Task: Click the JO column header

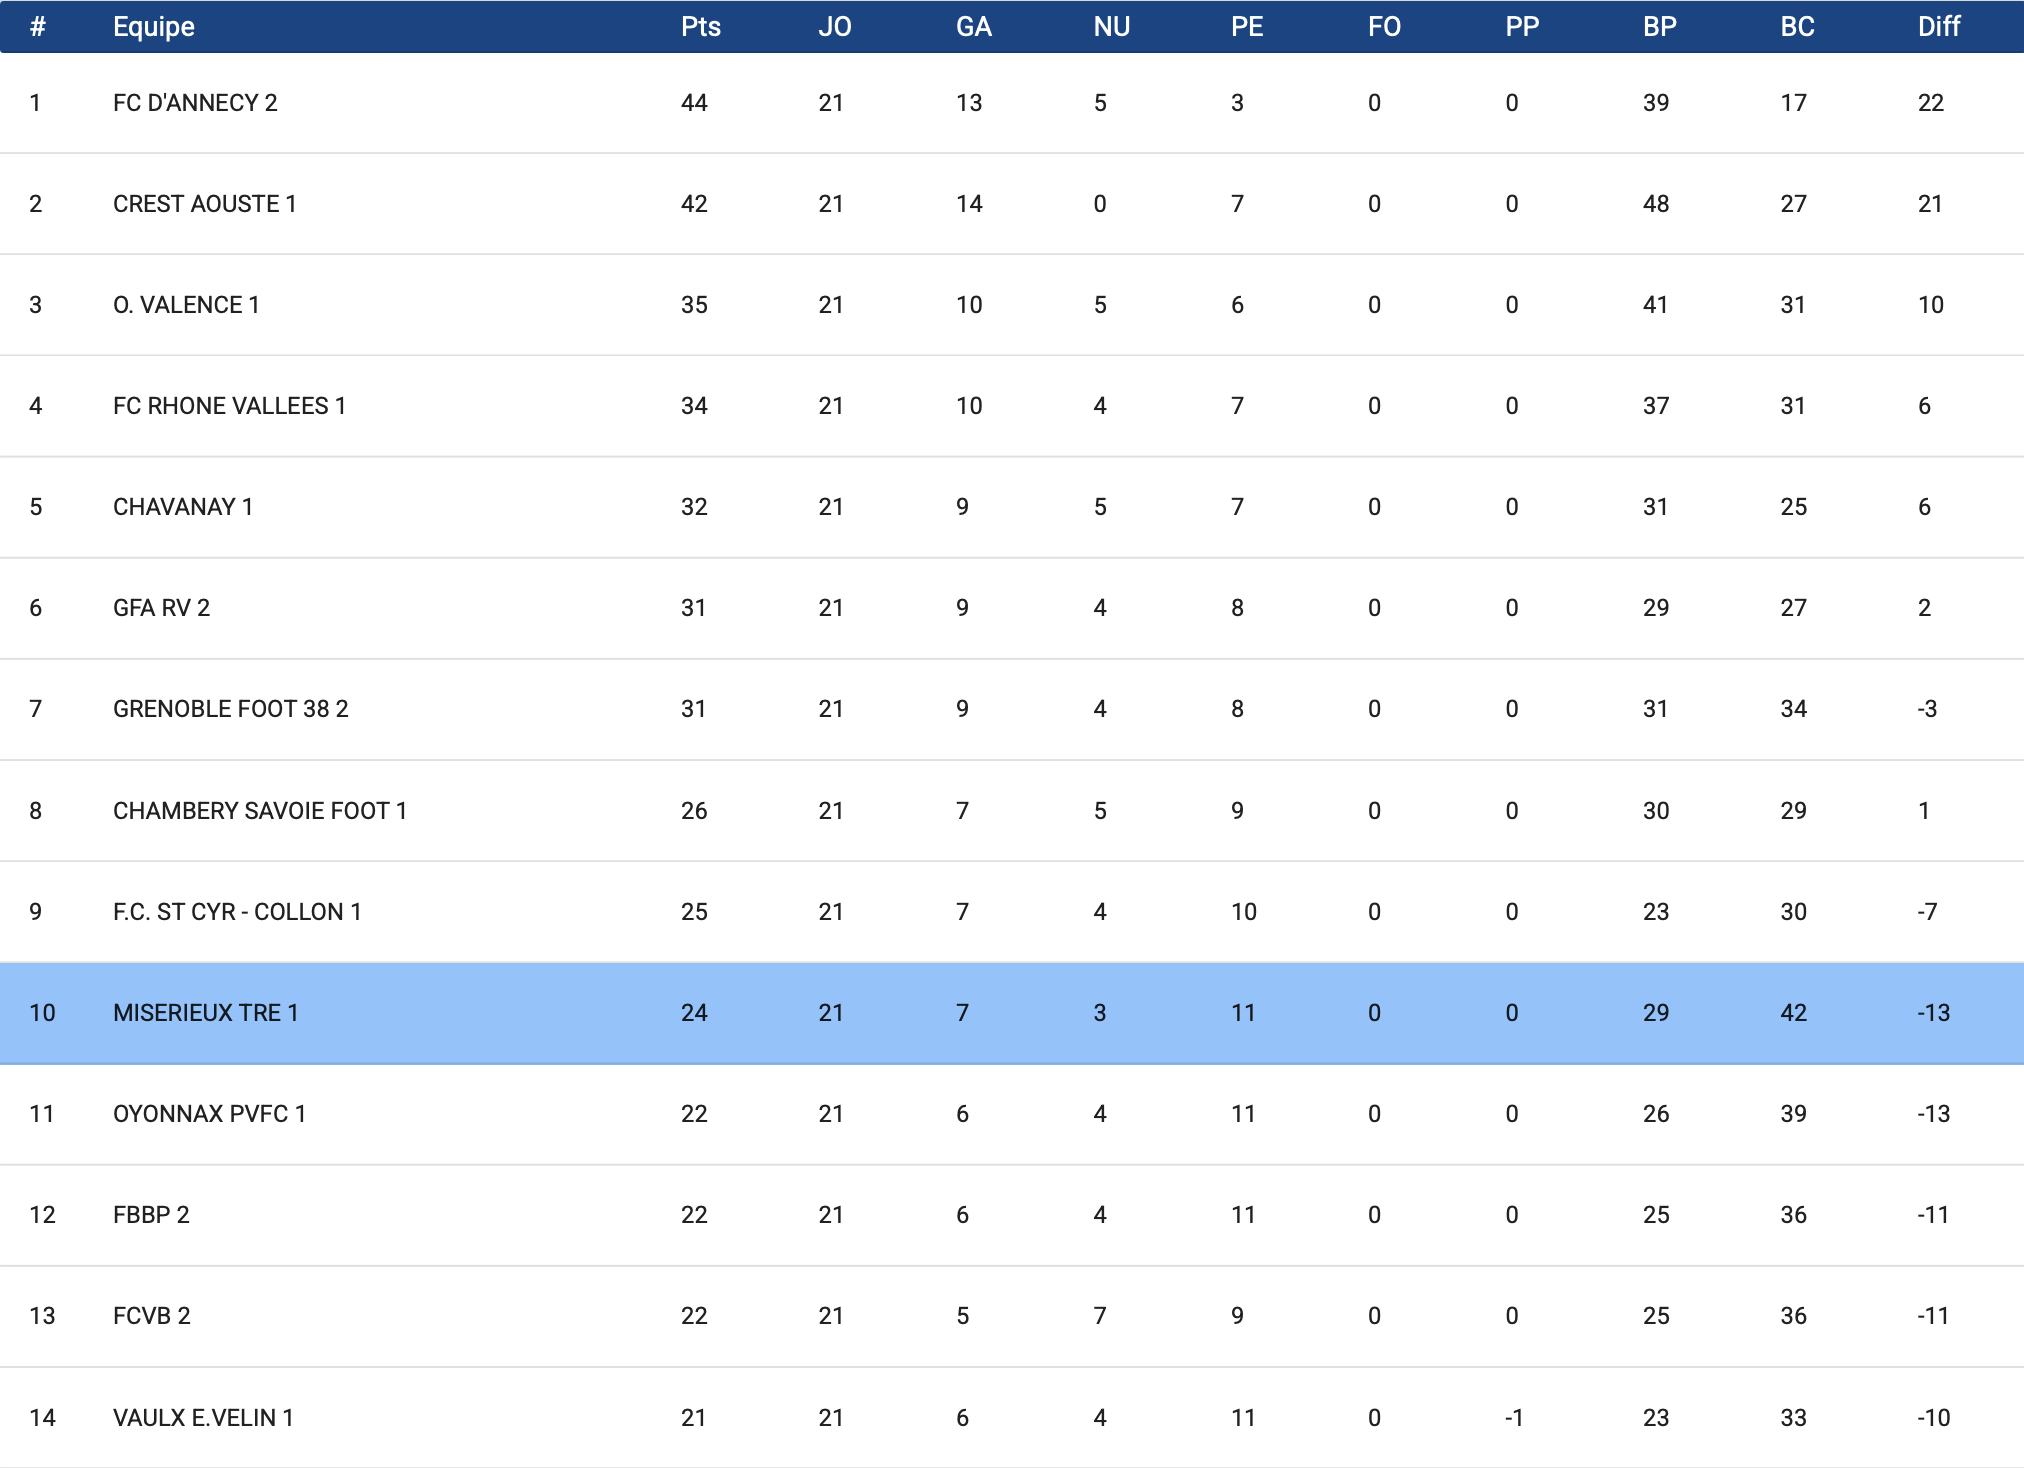Action: (x=834, y=27)
